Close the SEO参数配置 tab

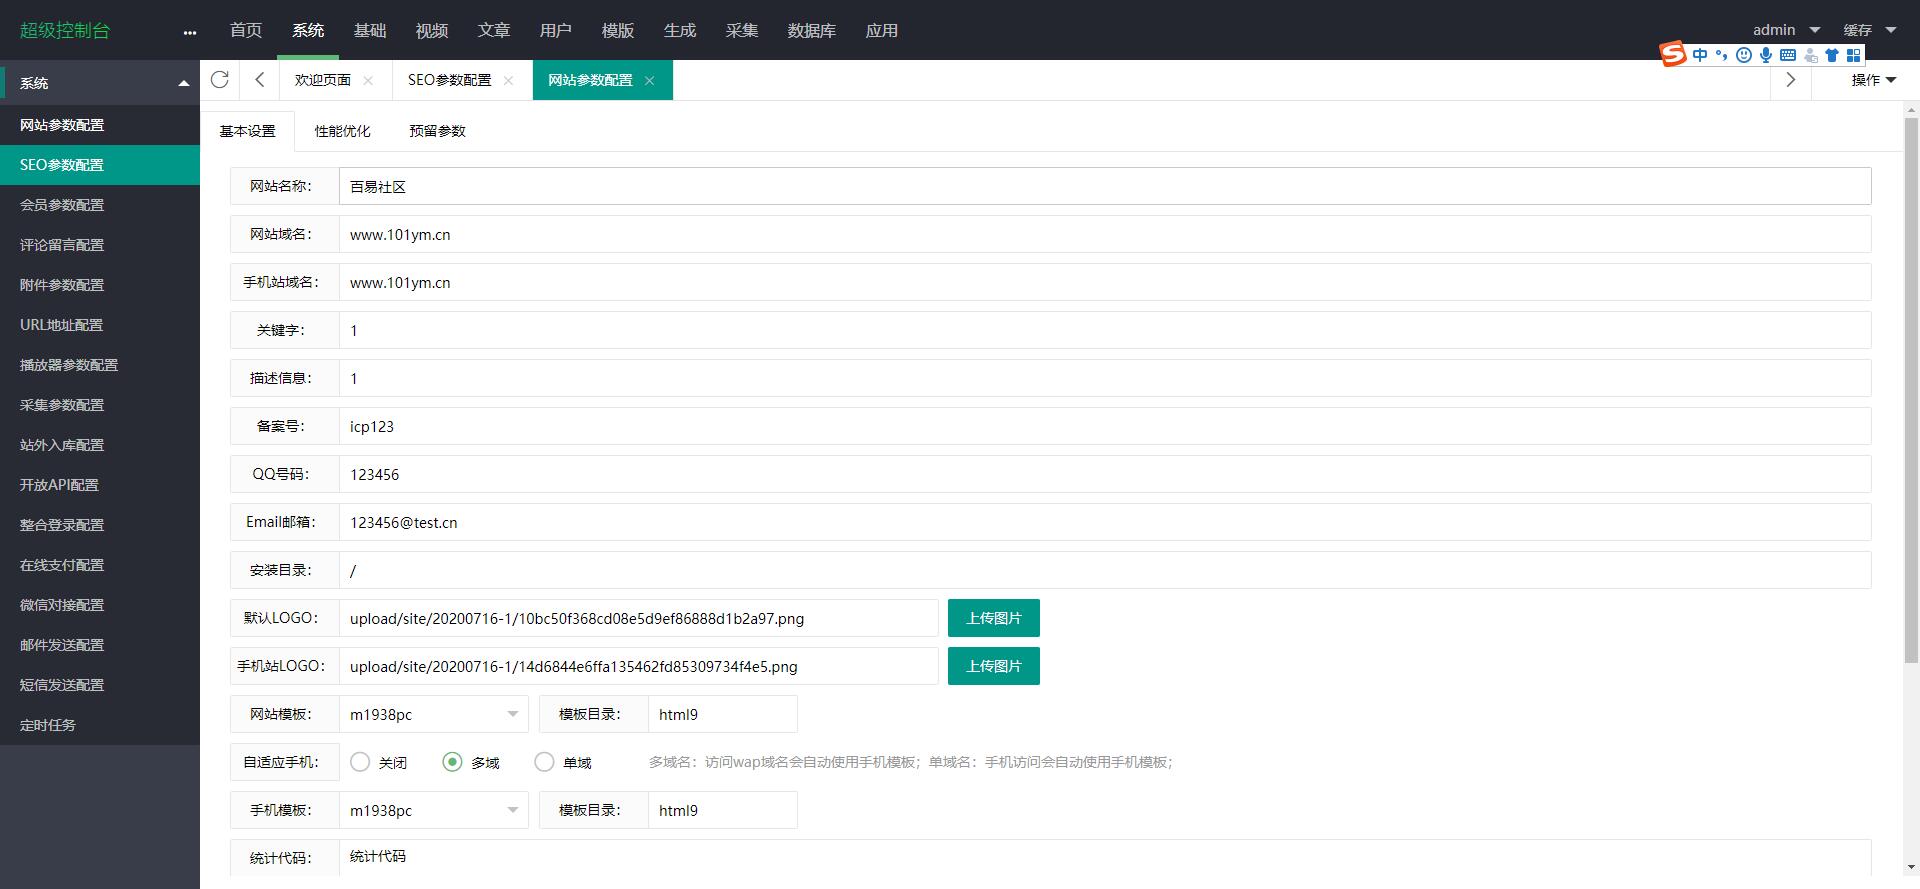click(508, 81)
